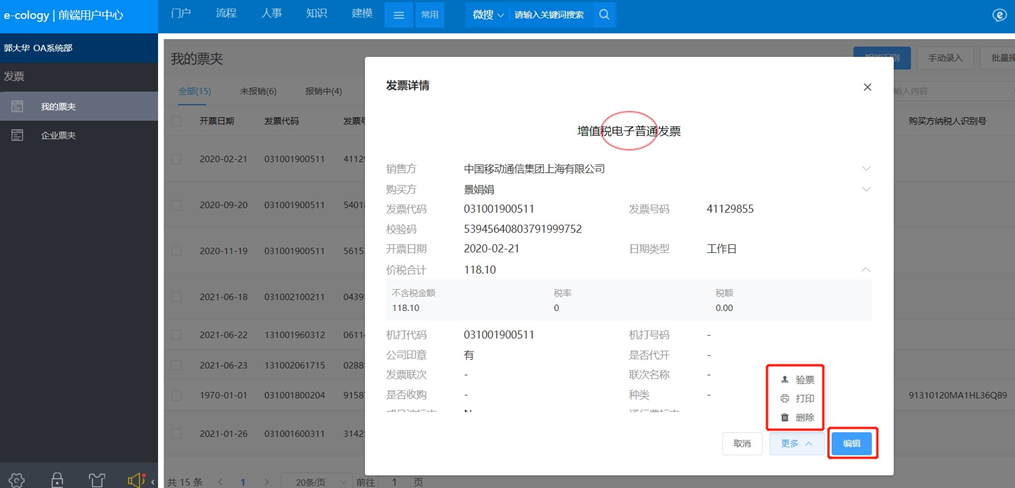This screenshot has height=488, width=1015.
Task: Click the 常用 button in top bar
Action: pos(429,16)
